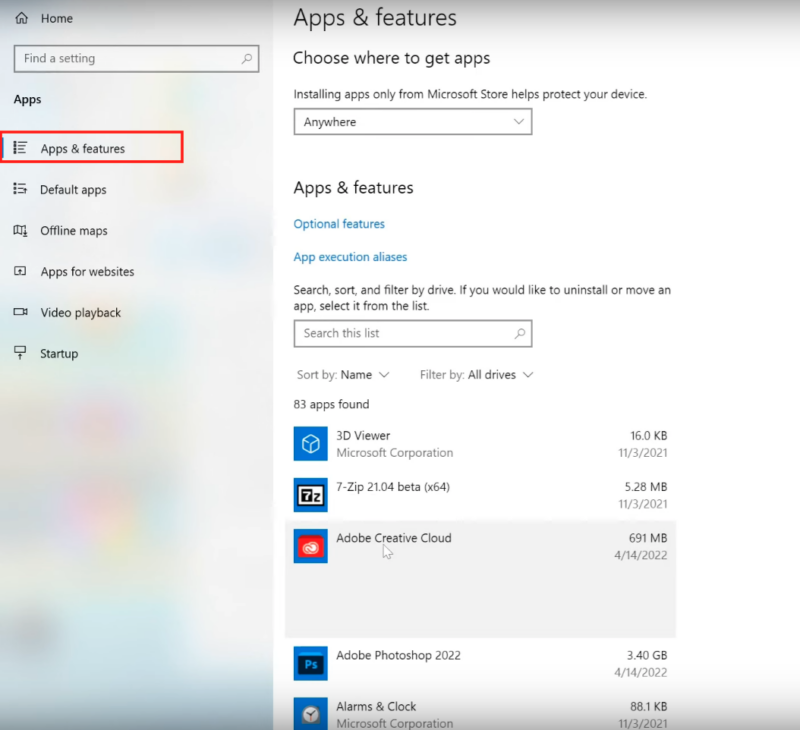This screenshot has height=730, width=800.
Task: Click the Adobe Photoshop 2022 icon
Action: (x=310, y=663)
